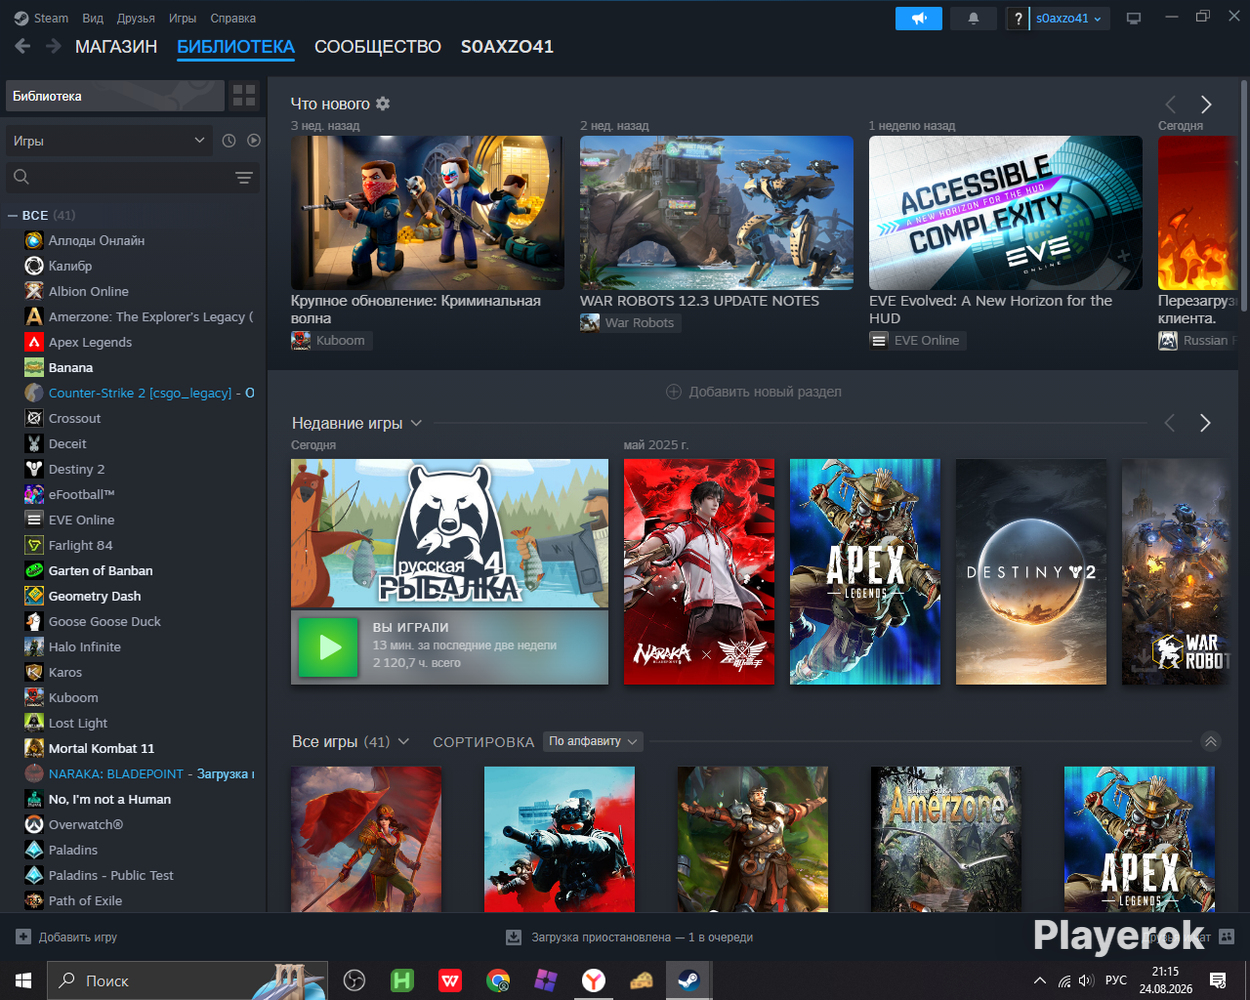Open the По алфавиту sort dropdown
Image resolution: width=1250 pixels, height=1000 pixels.
click(x=592, y=741)
